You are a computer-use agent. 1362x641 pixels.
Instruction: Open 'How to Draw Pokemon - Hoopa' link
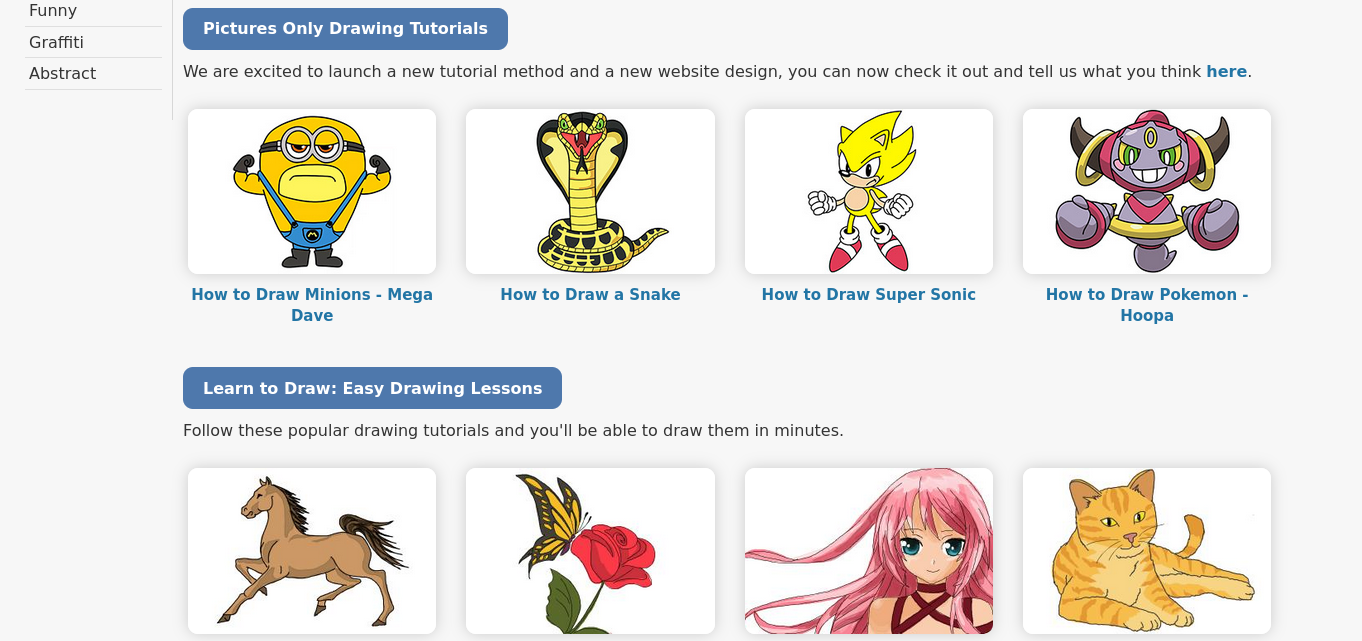(1147, 305)
